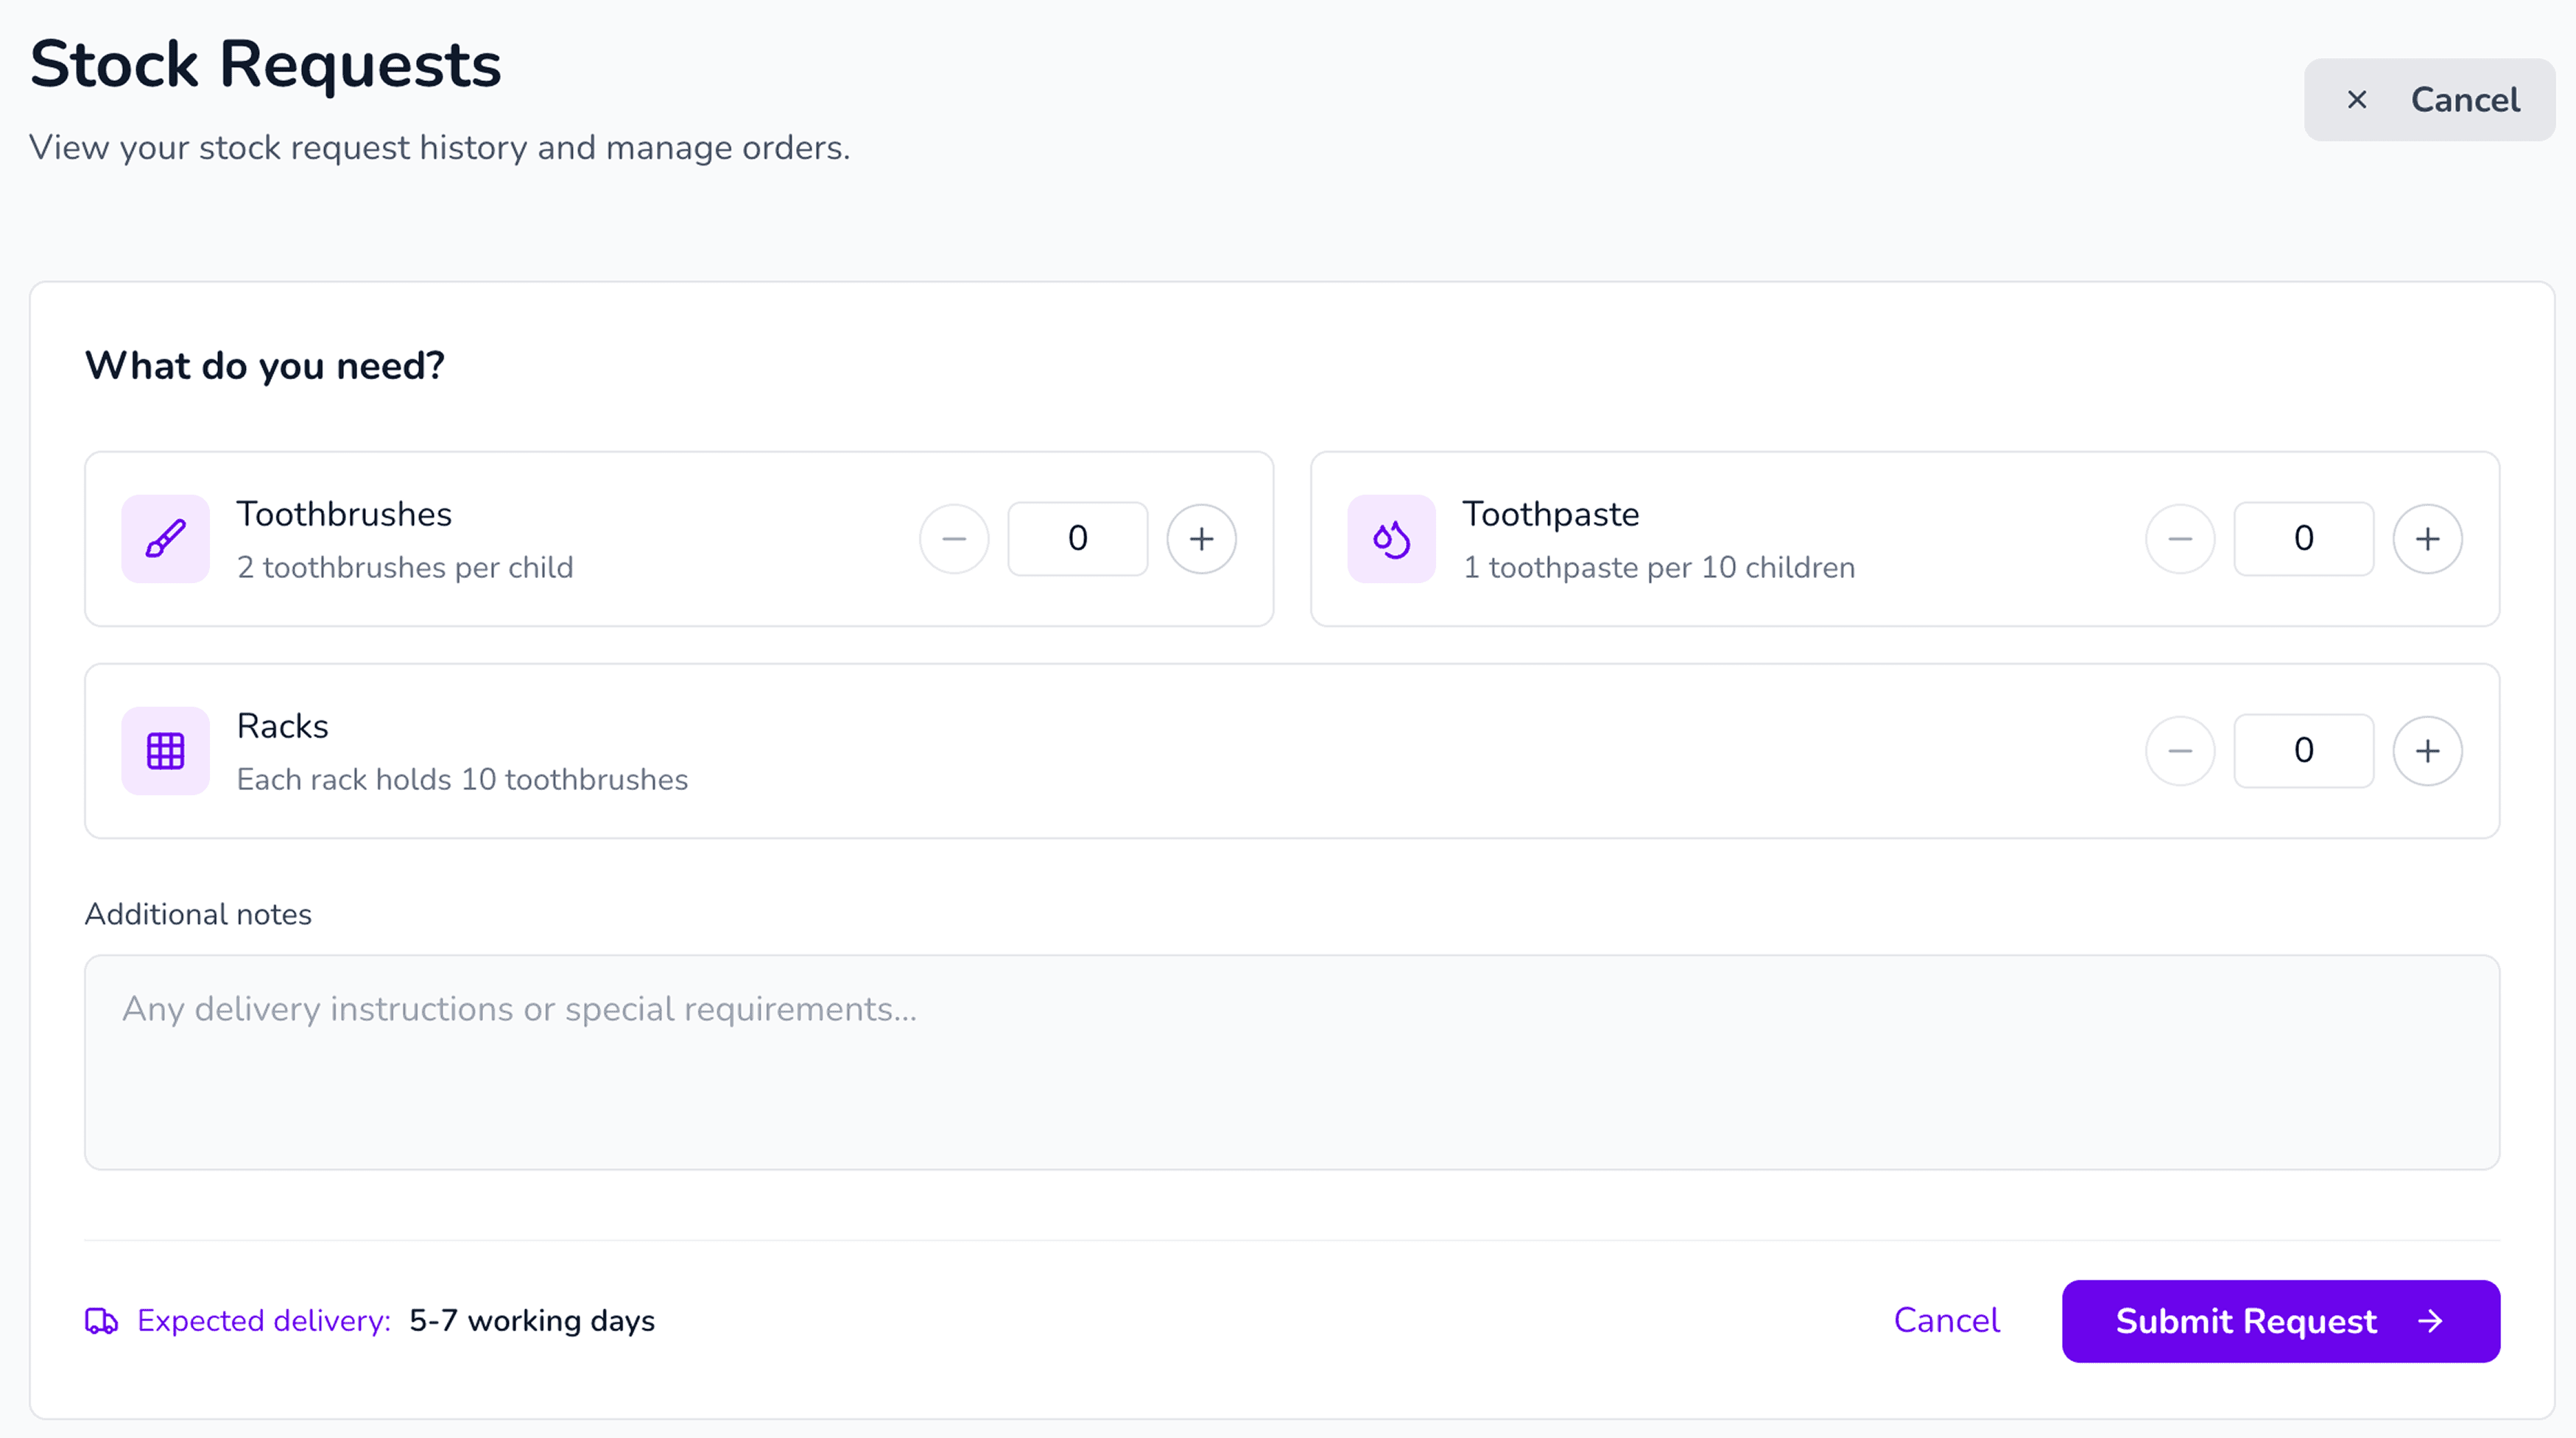Focus the Toothbrushes quantity field

1078,539
